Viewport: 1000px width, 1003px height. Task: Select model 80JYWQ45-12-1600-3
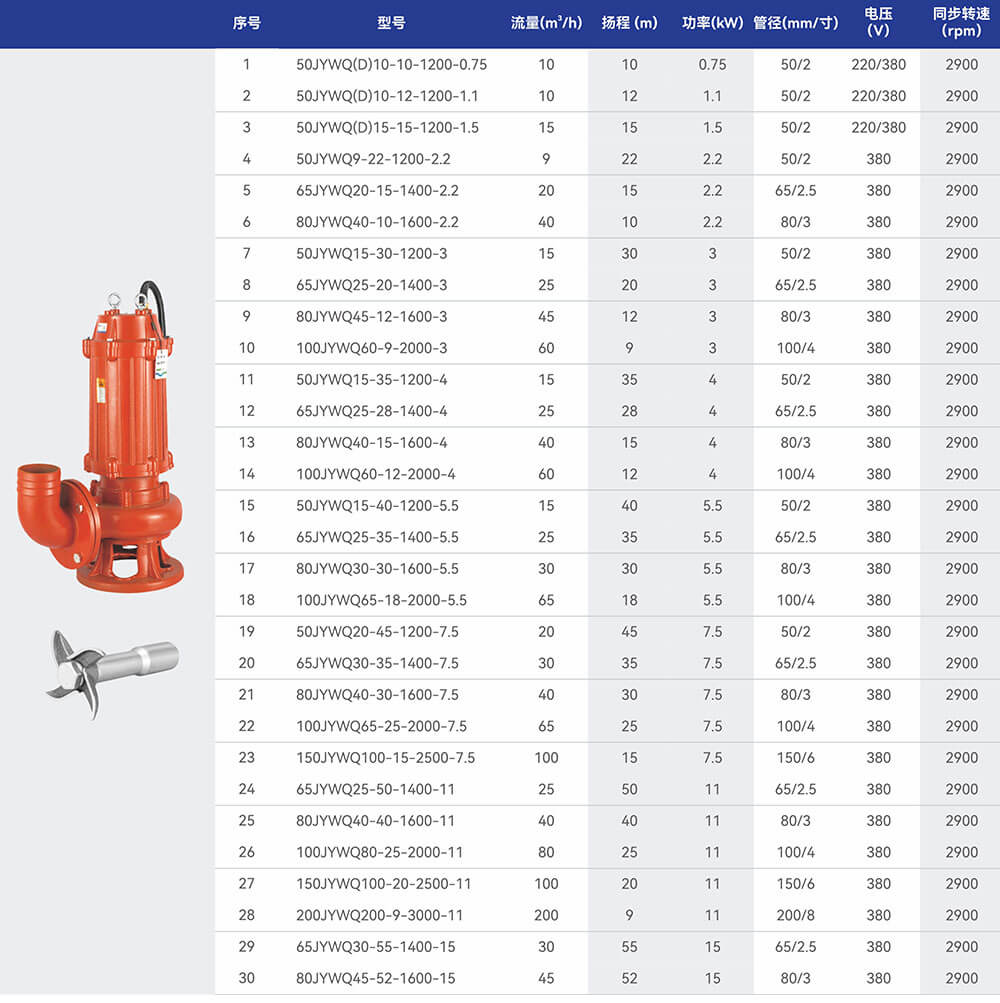click(x=371, y=317)
